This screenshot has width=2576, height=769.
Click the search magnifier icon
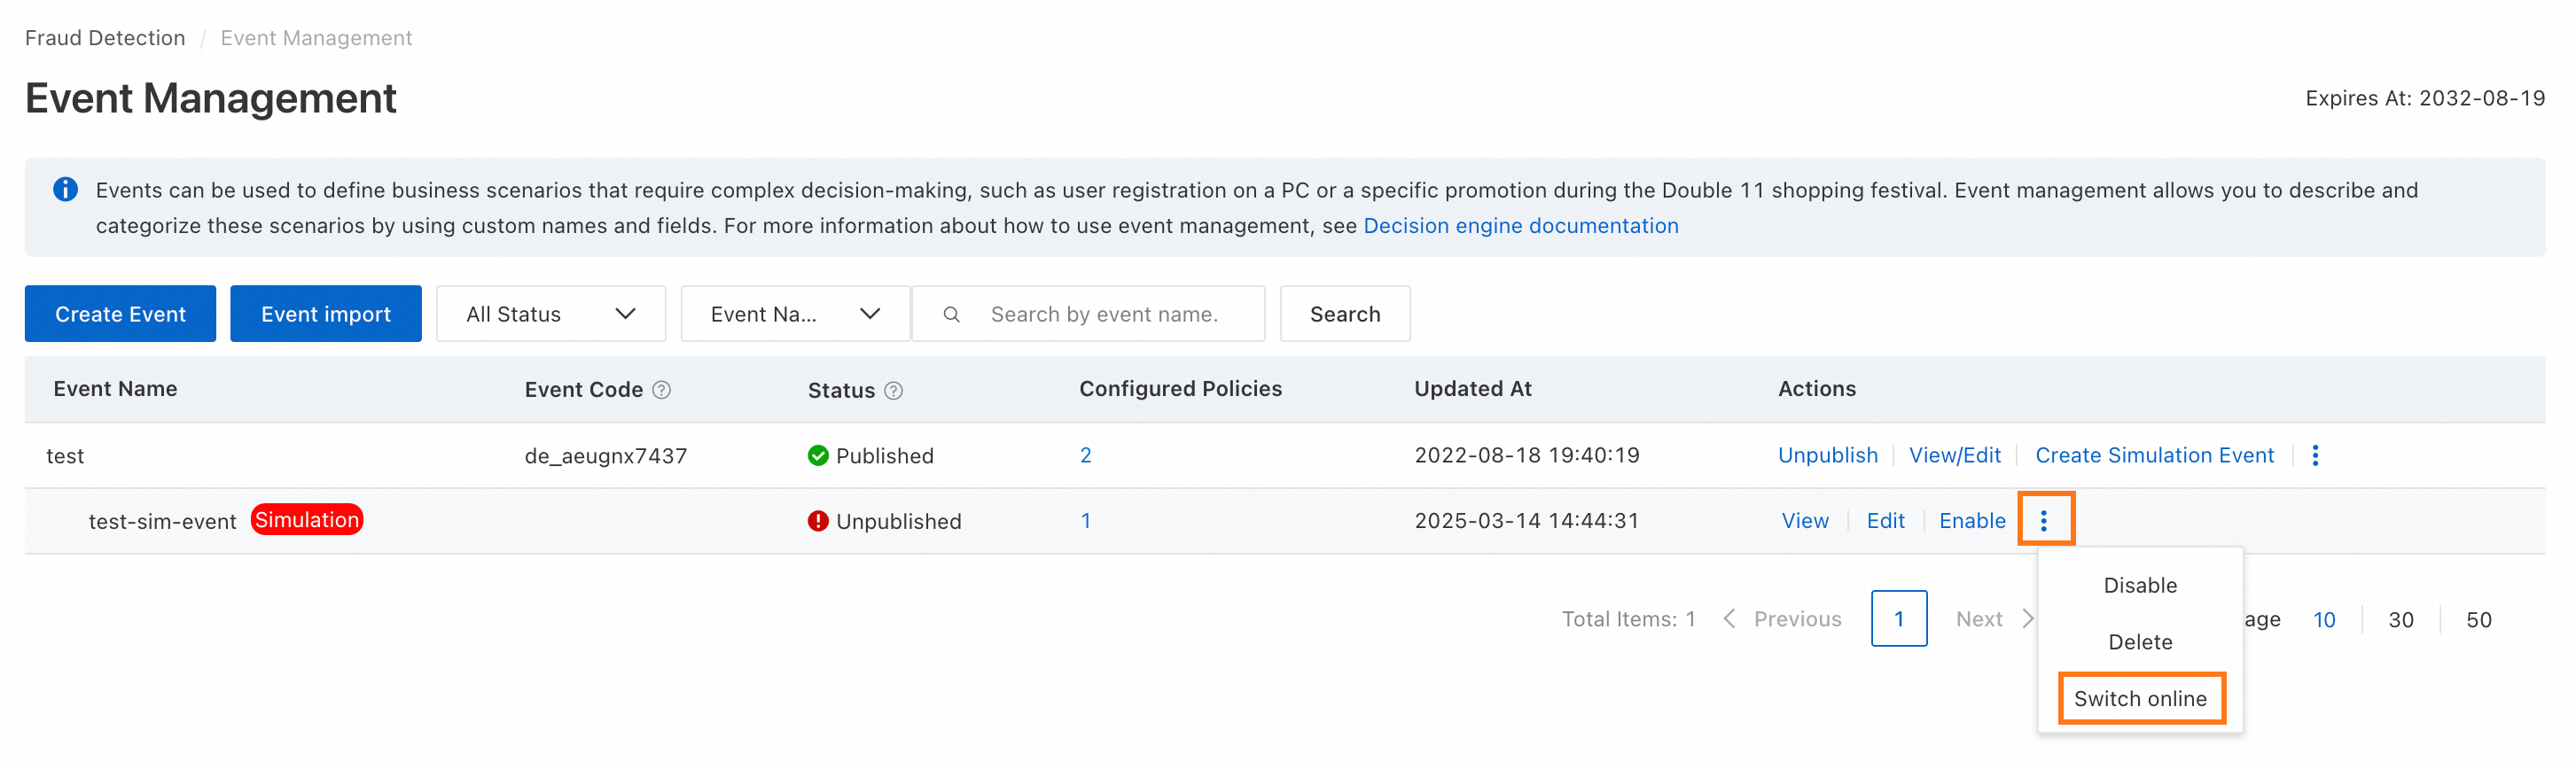tap(951, 315)
